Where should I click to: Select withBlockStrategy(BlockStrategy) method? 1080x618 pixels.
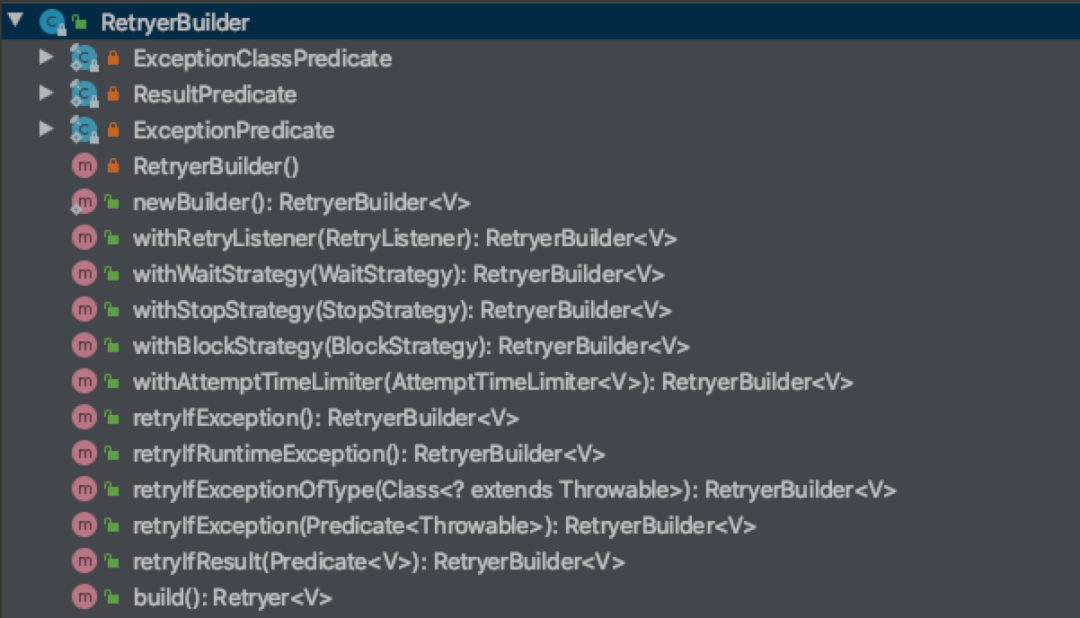click(x=411, y=346)
